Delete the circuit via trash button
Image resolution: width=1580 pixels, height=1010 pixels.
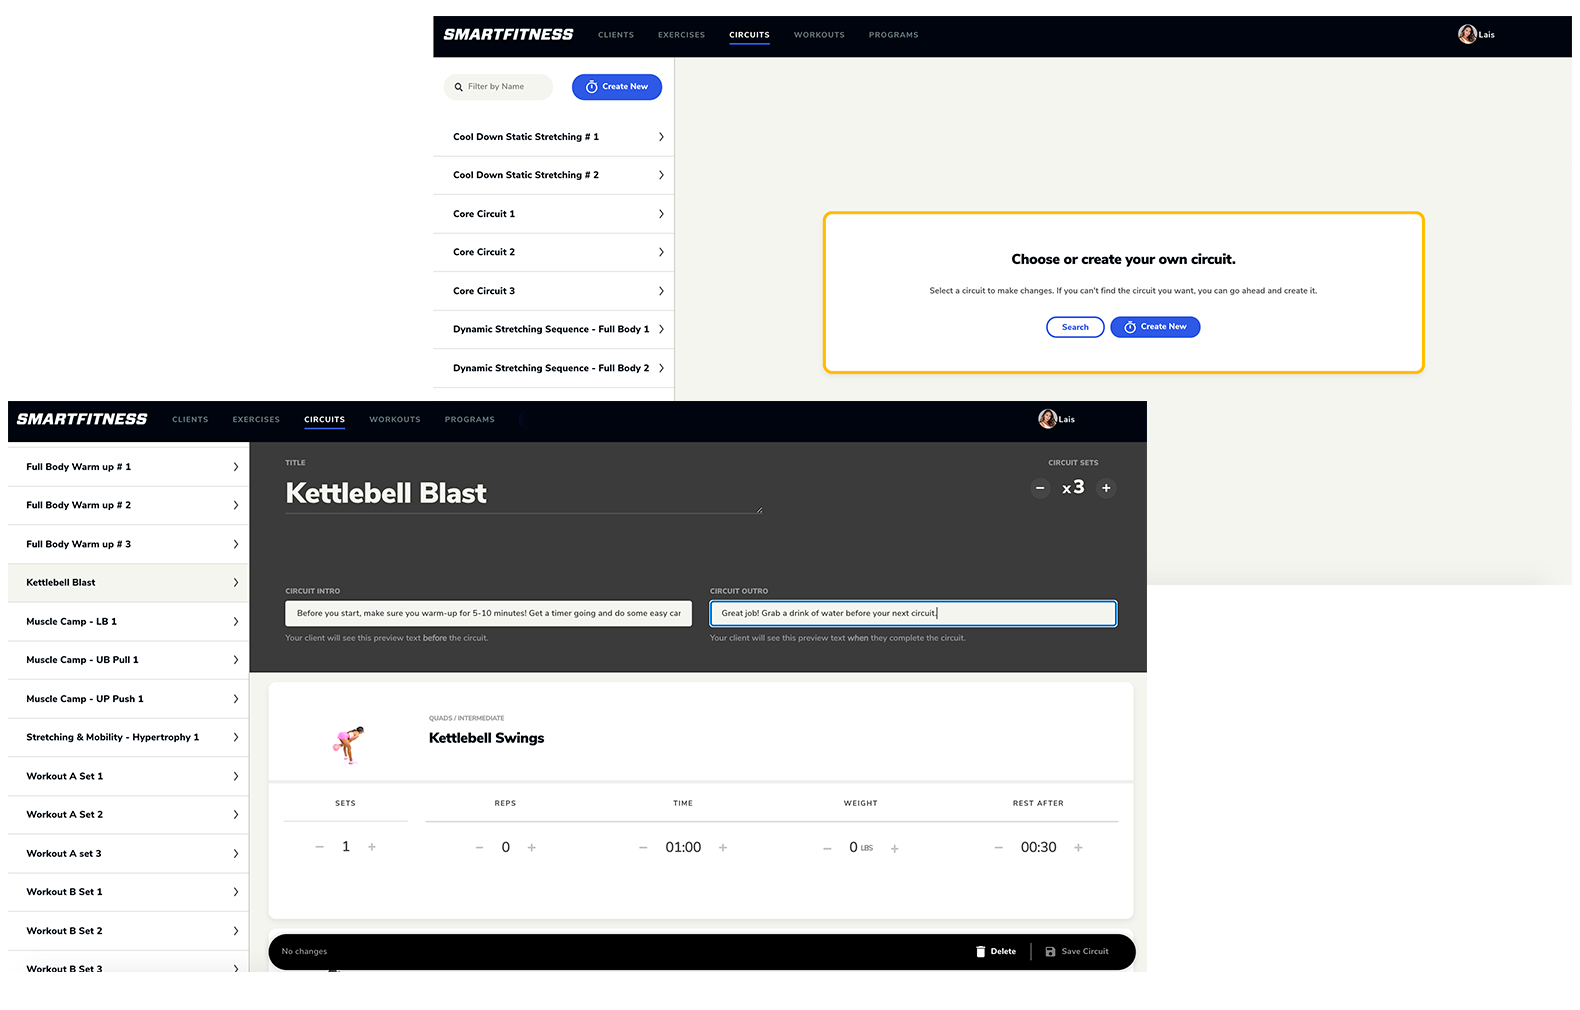(996, 952)
